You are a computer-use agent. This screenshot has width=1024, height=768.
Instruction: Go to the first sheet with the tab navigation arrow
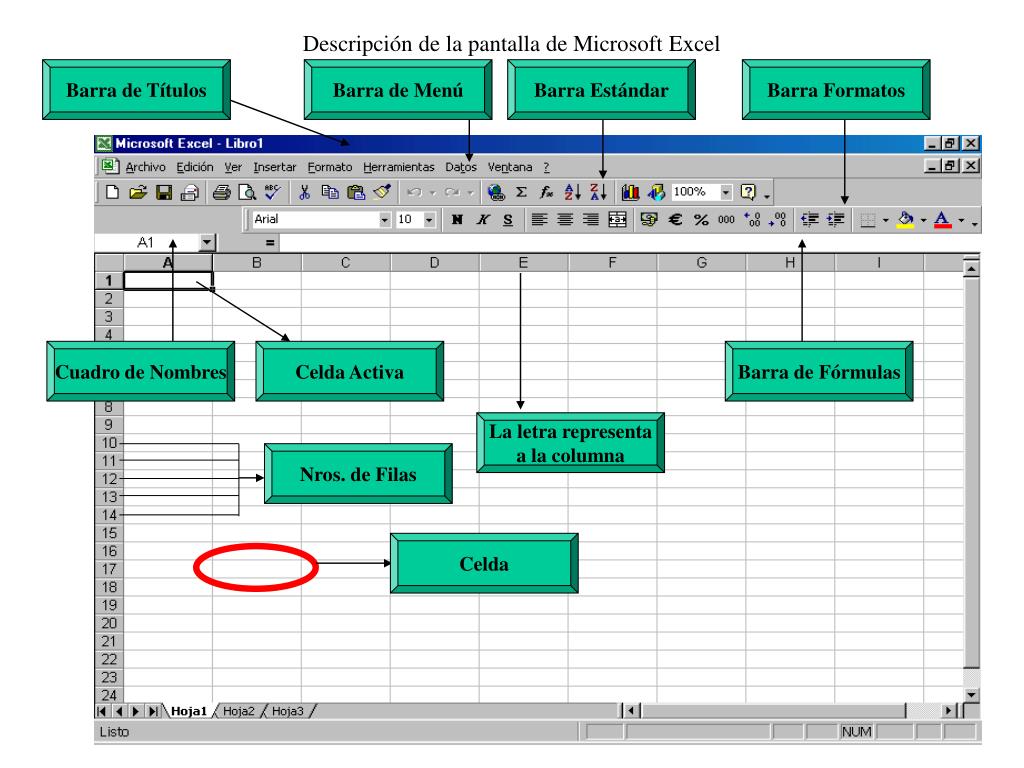102,711
